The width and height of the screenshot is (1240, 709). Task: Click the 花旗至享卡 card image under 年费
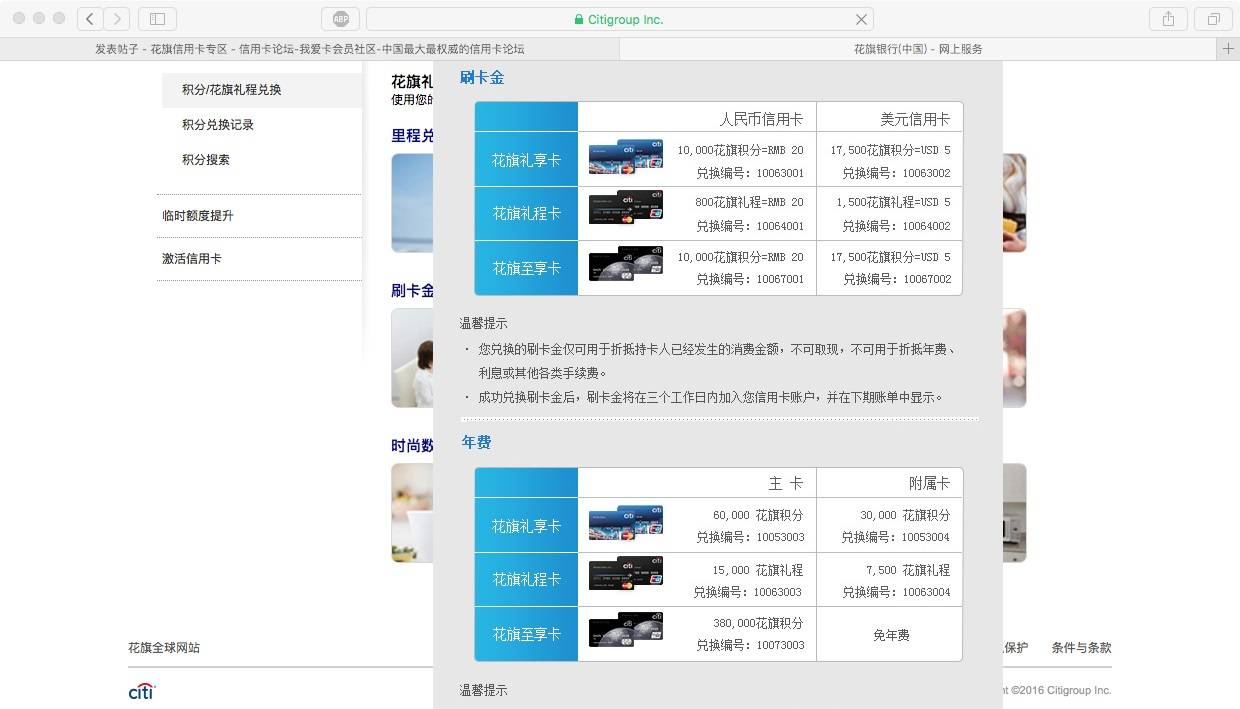(626, 632)
